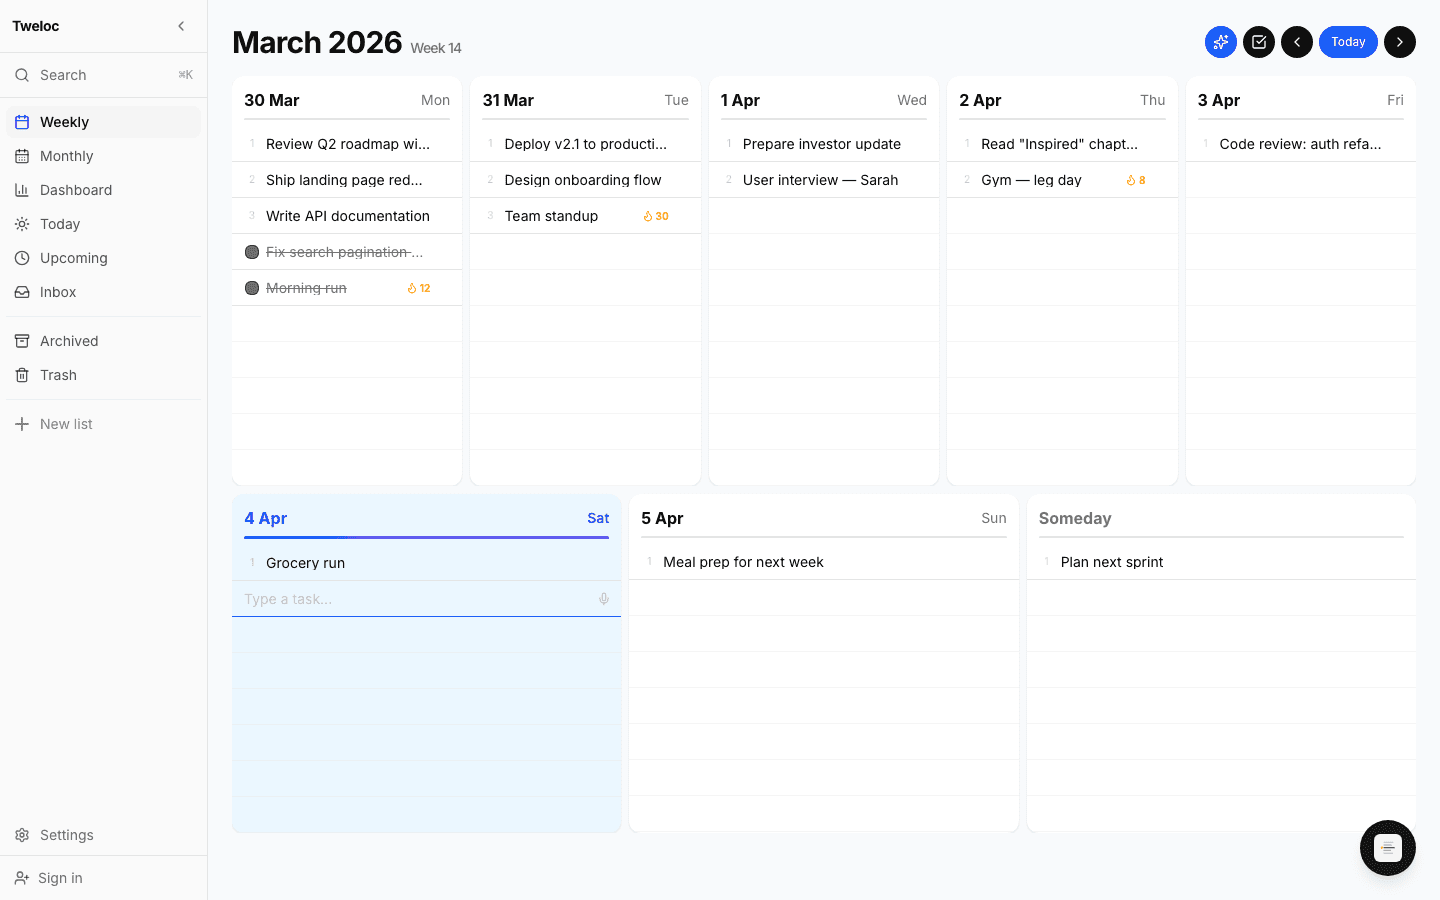
Task: Open the AI assistant sparkles icon
Action: coord(1220,42)
